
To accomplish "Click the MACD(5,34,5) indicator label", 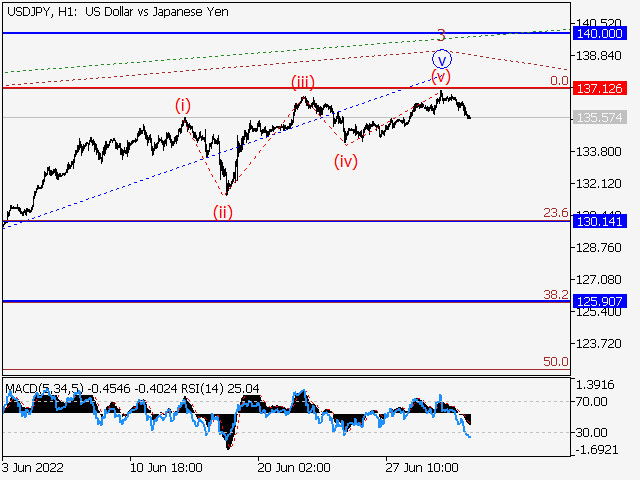I will click(x=45, y=388).
